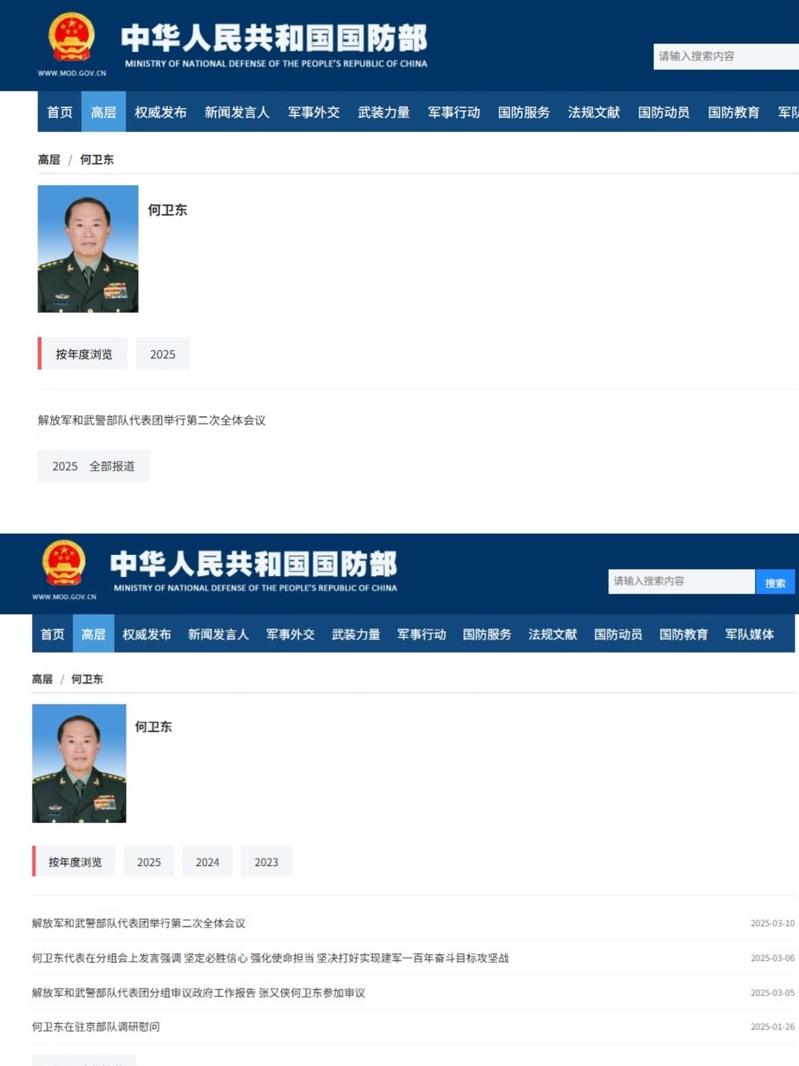Open the article dated 2025-03-05 about 张又侠
The width and height of the screenshot is (799, 1066).
click(x=199, y=993)
